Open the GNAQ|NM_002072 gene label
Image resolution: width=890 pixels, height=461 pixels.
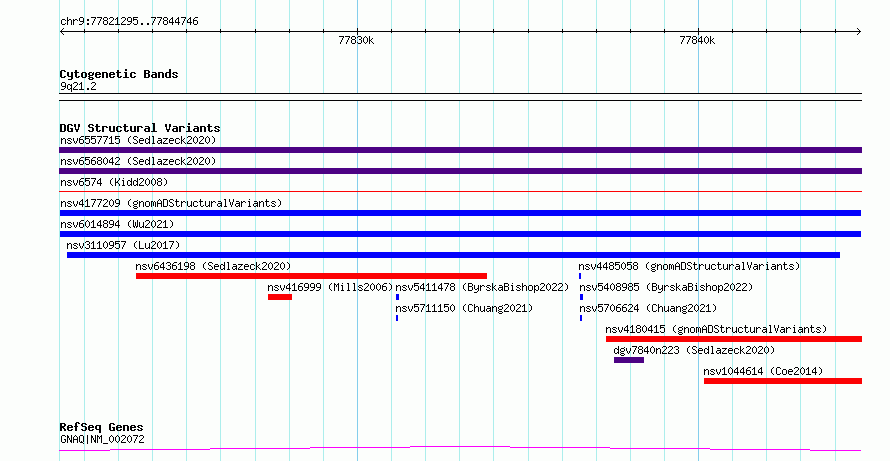(102, 439)
